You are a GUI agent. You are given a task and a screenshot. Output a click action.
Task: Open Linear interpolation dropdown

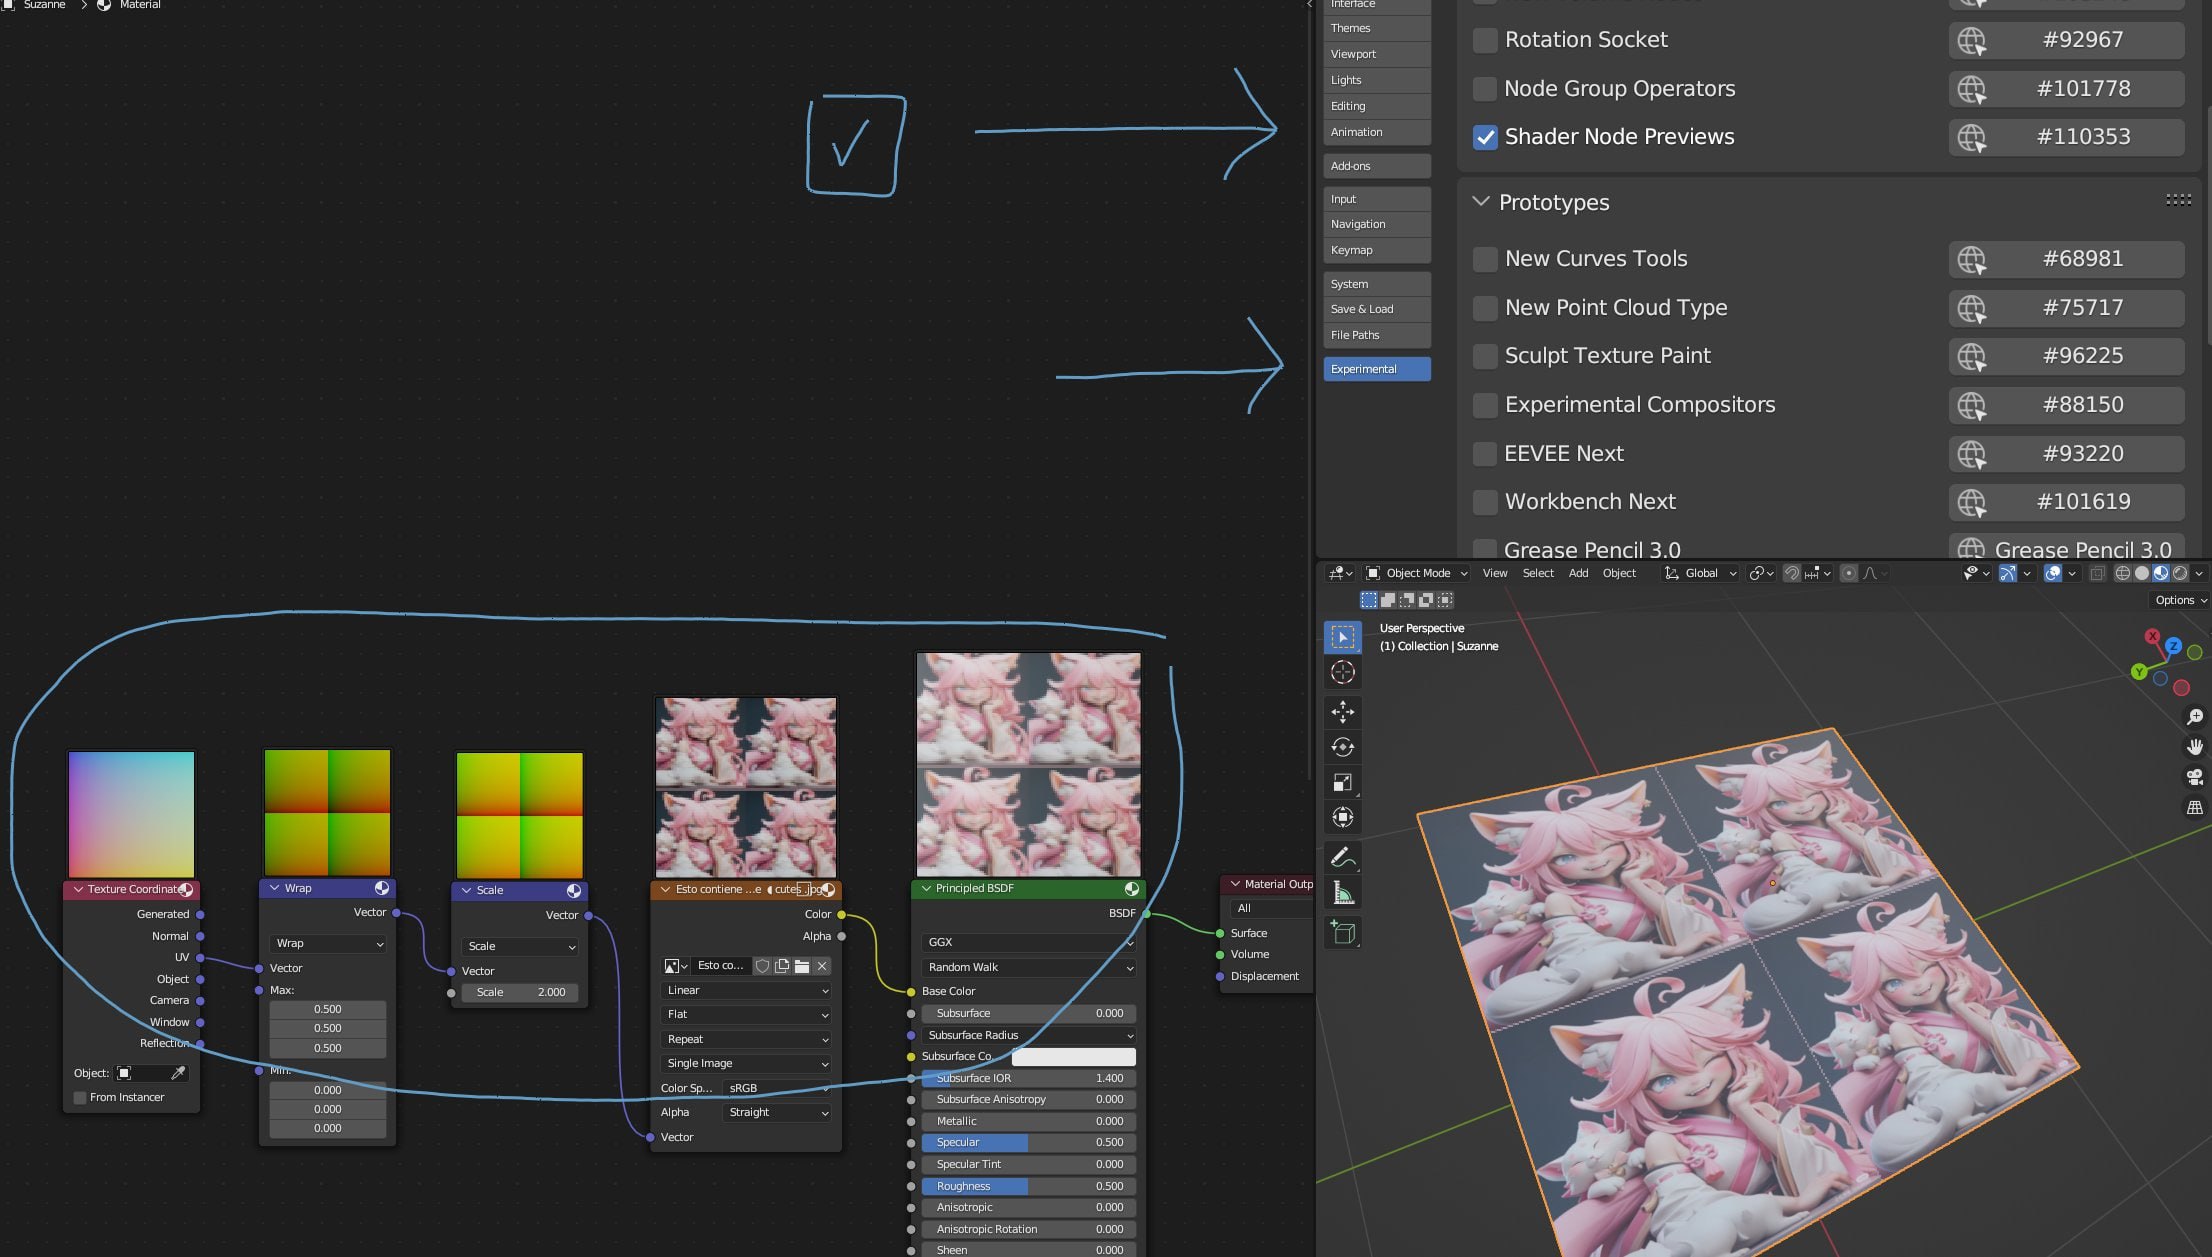click(746, 991)
